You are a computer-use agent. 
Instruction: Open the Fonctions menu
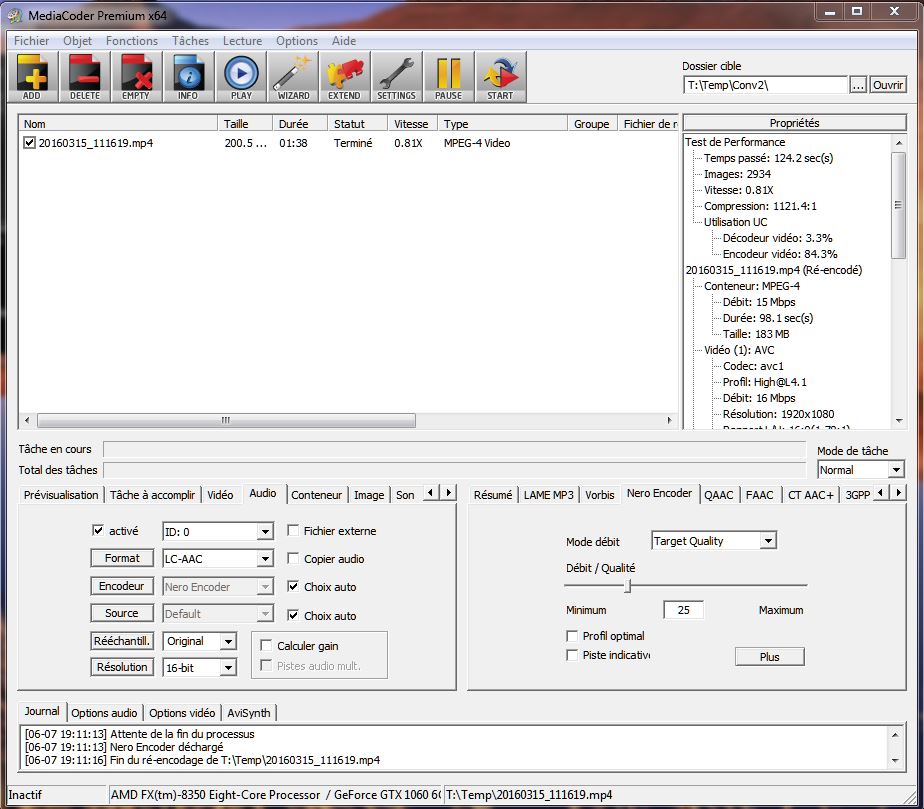(x=132, y=41)
